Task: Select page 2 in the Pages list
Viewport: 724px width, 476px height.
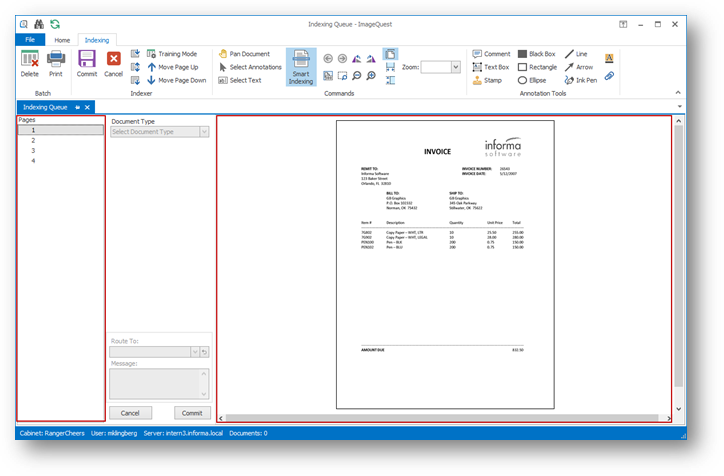Action: coord(60,140)
